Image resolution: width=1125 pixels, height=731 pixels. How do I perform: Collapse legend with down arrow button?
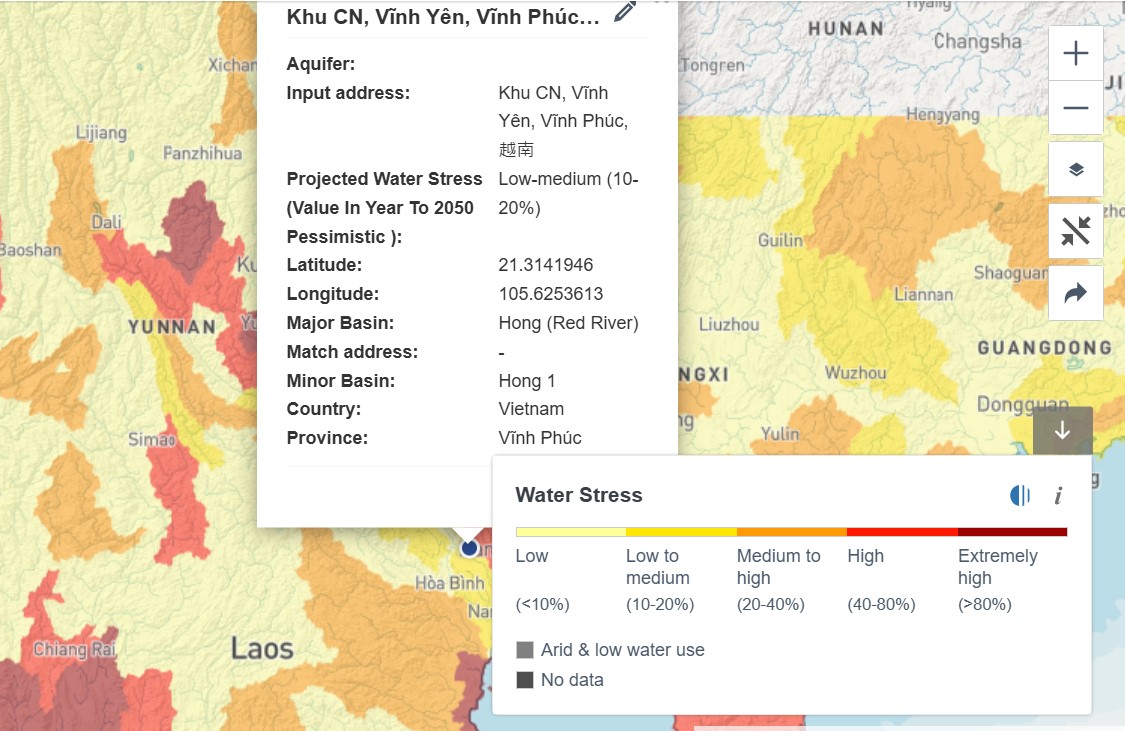click(1063, 430)
